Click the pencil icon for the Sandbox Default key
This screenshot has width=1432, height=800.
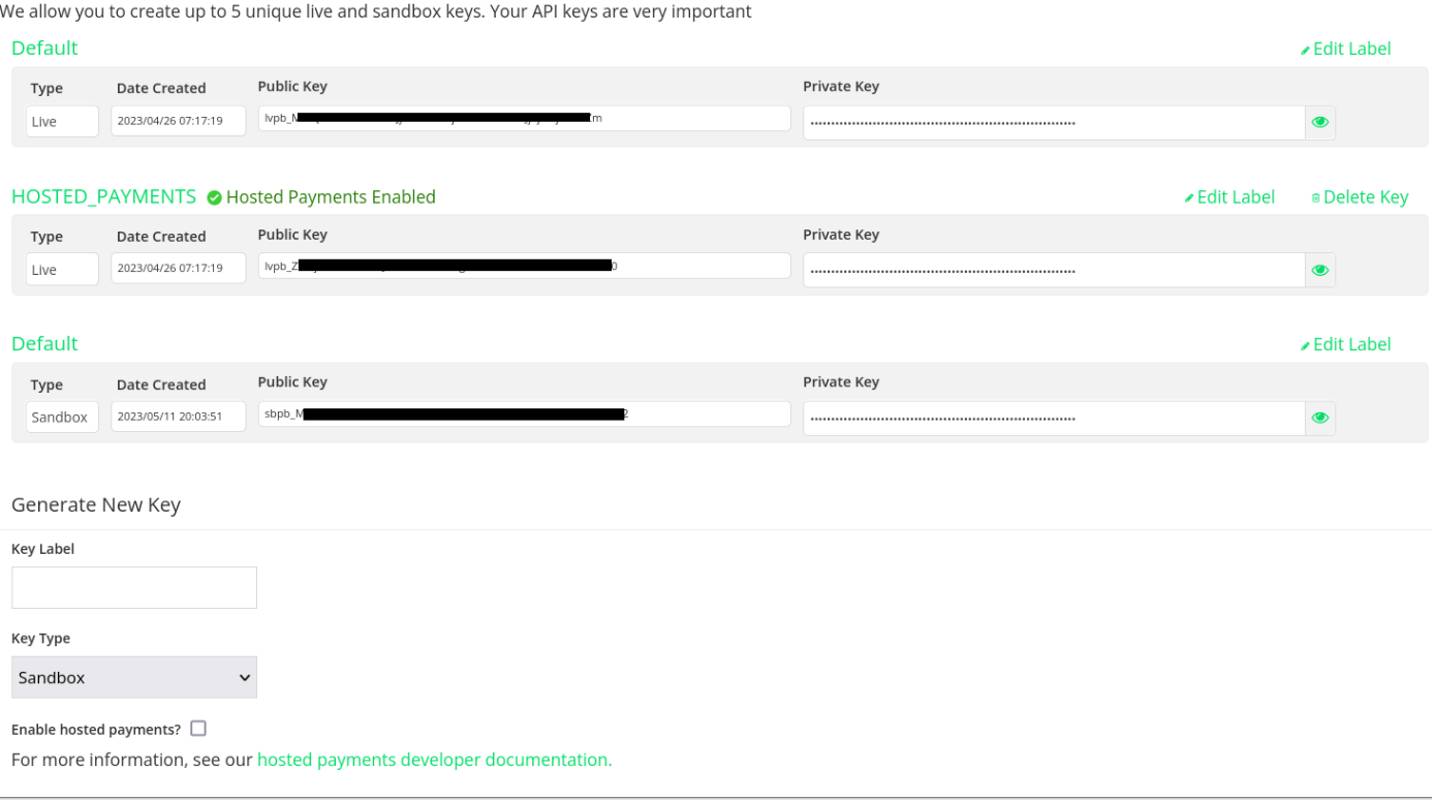tap(1305, 346)
